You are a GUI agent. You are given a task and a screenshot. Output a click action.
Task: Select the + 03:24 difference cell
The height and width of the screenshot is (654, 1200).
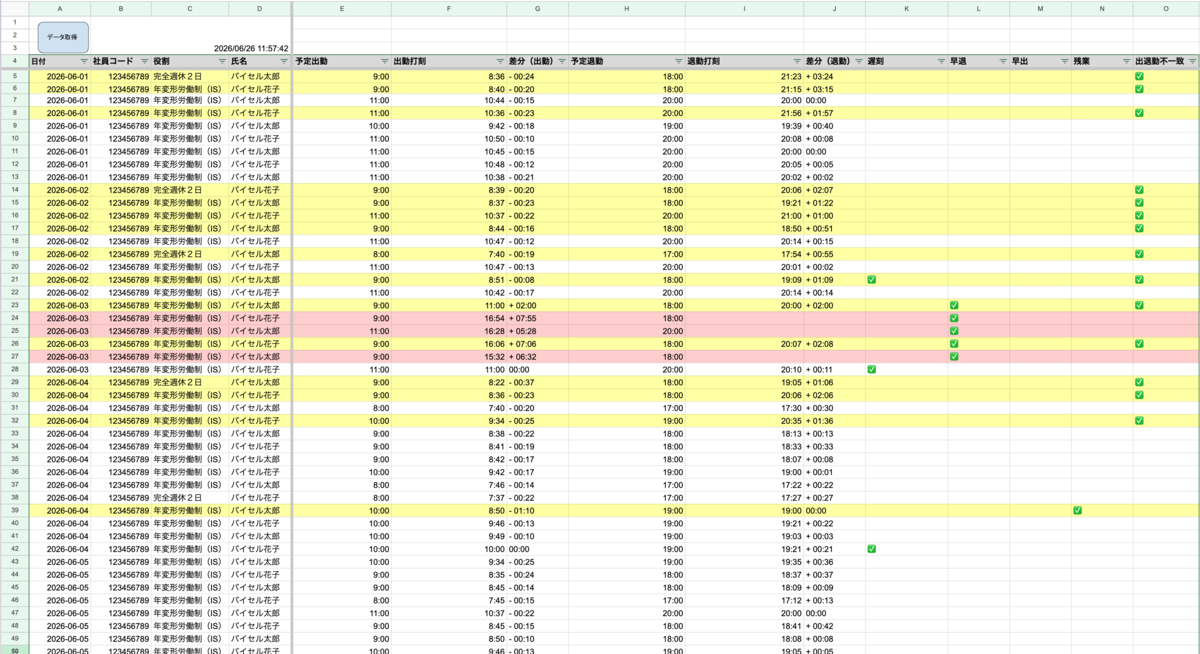[834, 76]
